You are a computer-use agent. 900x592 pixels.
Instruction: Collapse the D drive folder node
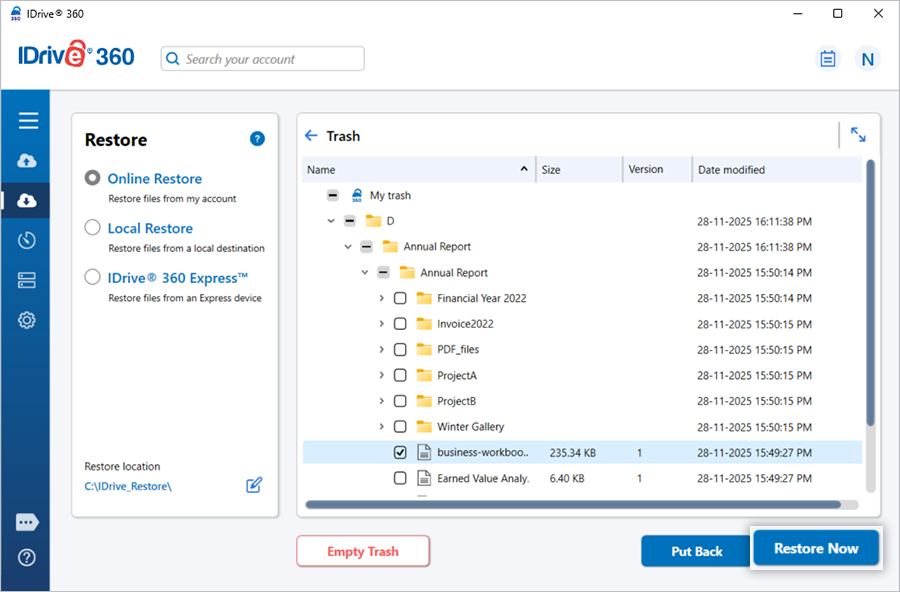coord(331,221)
